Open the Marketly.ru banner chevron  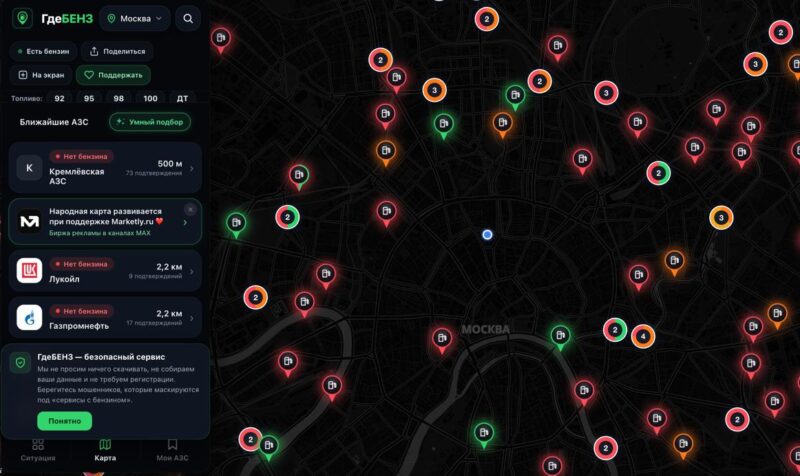[x=185, y=222]
